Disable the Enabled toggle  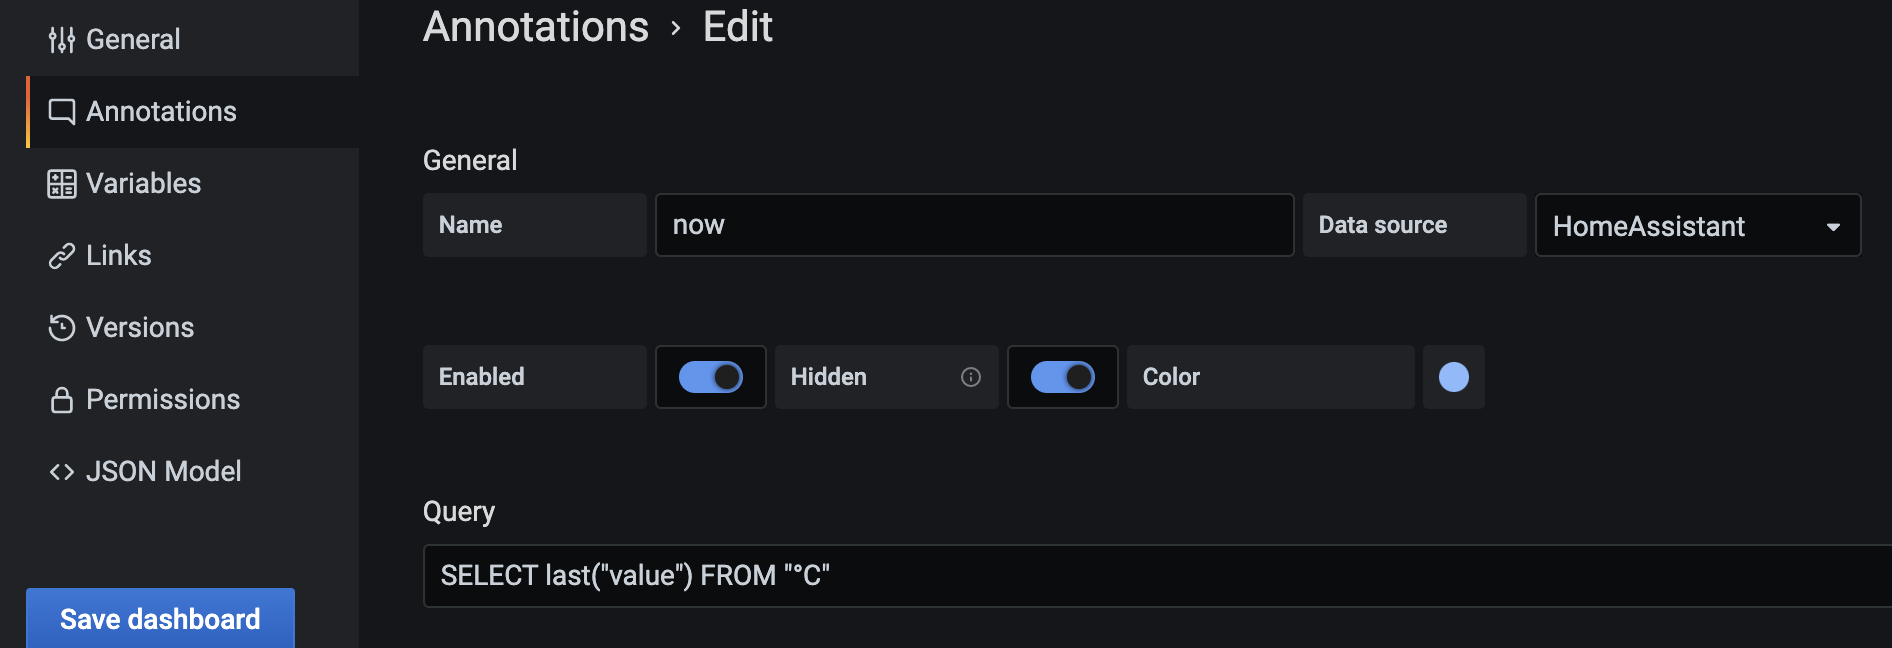click(x=710, y=377)
